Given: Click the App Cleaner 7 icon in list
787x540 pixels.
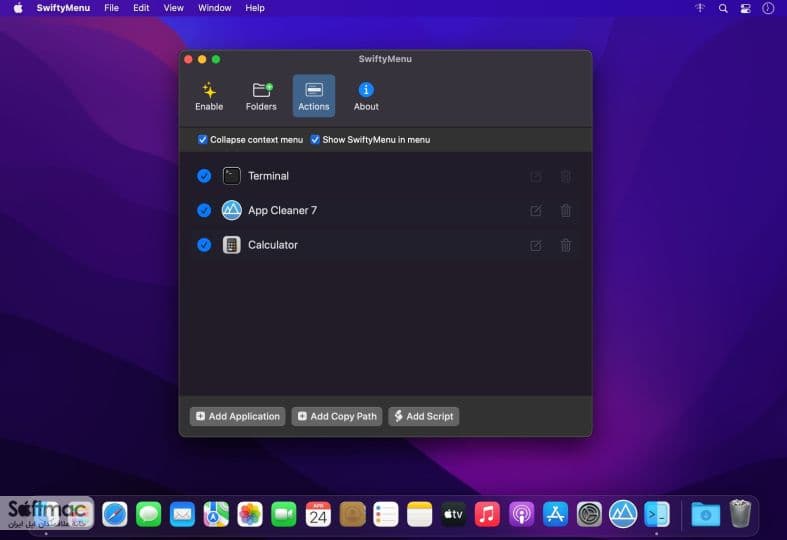Looking at the screenshot, I should [x=231, y=210].
